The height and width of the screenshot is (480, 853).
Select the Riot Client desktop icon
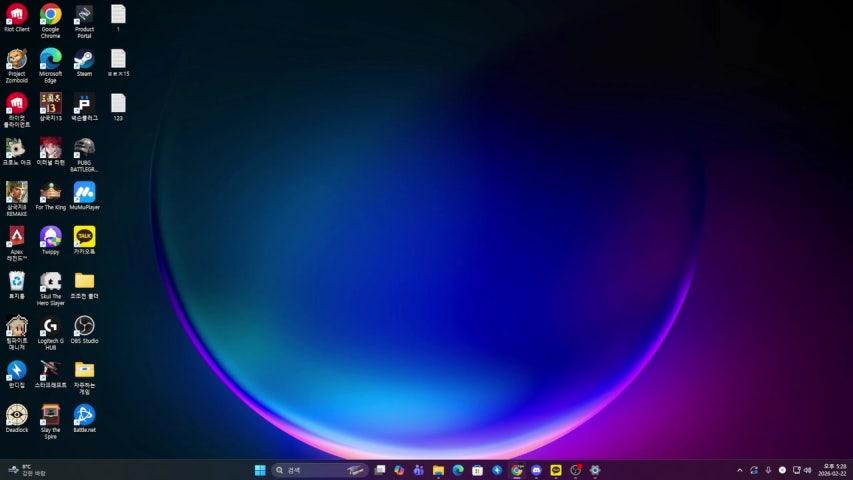pos(17,15)
